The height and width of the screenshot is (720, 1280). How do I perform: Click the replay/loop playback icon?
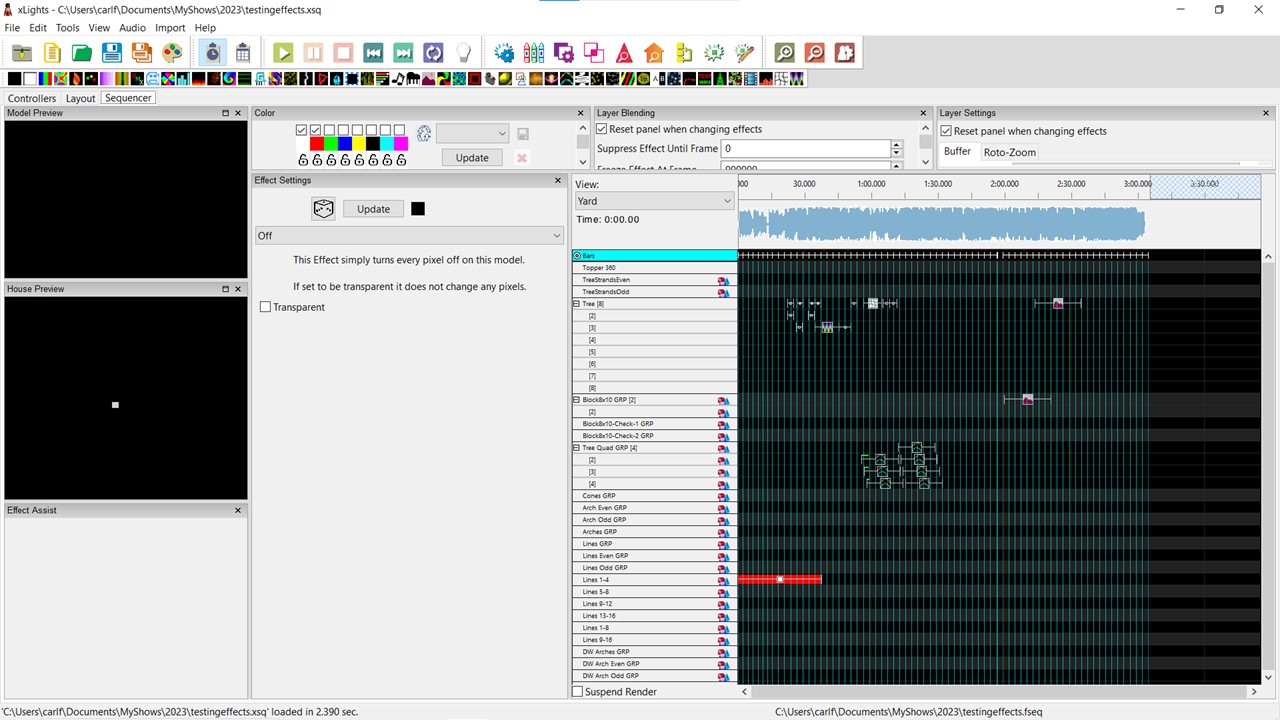point(433,52)
